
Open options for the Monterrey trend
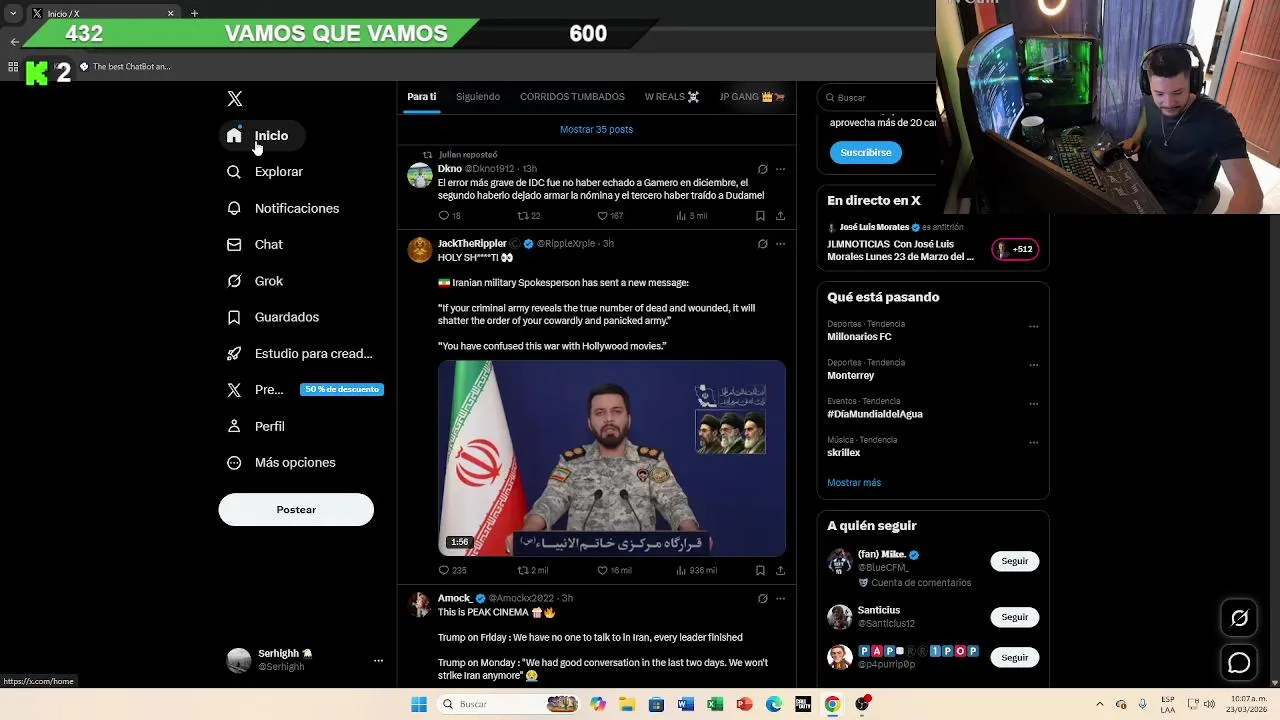[1034, 365]
